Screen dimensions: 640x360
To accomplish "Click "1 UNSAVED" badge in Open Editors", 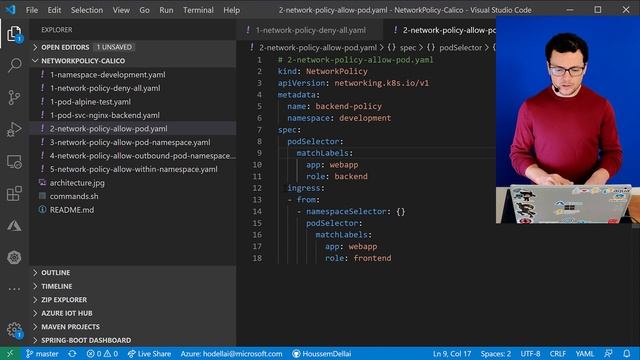I will coord(114,47).
